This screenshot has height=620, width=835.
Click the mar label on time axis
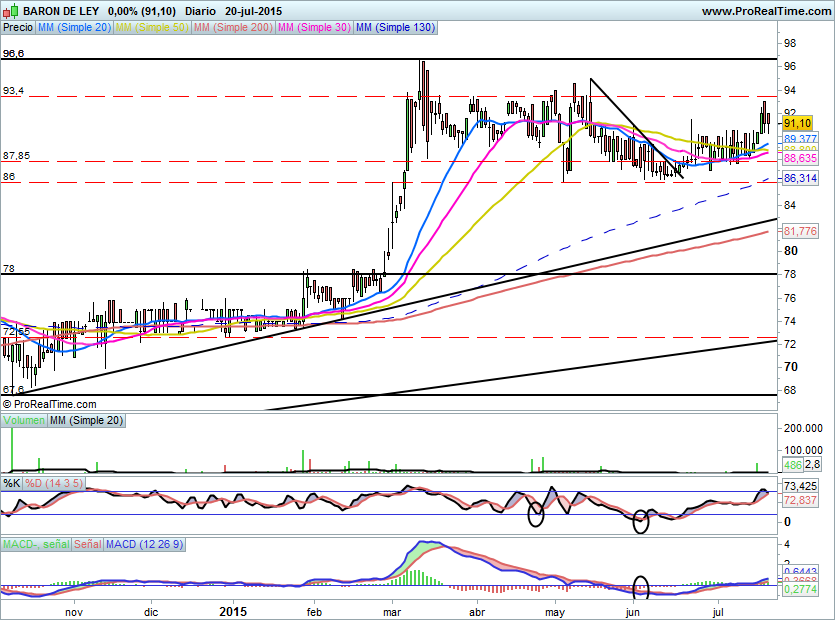tap(392, 612)
